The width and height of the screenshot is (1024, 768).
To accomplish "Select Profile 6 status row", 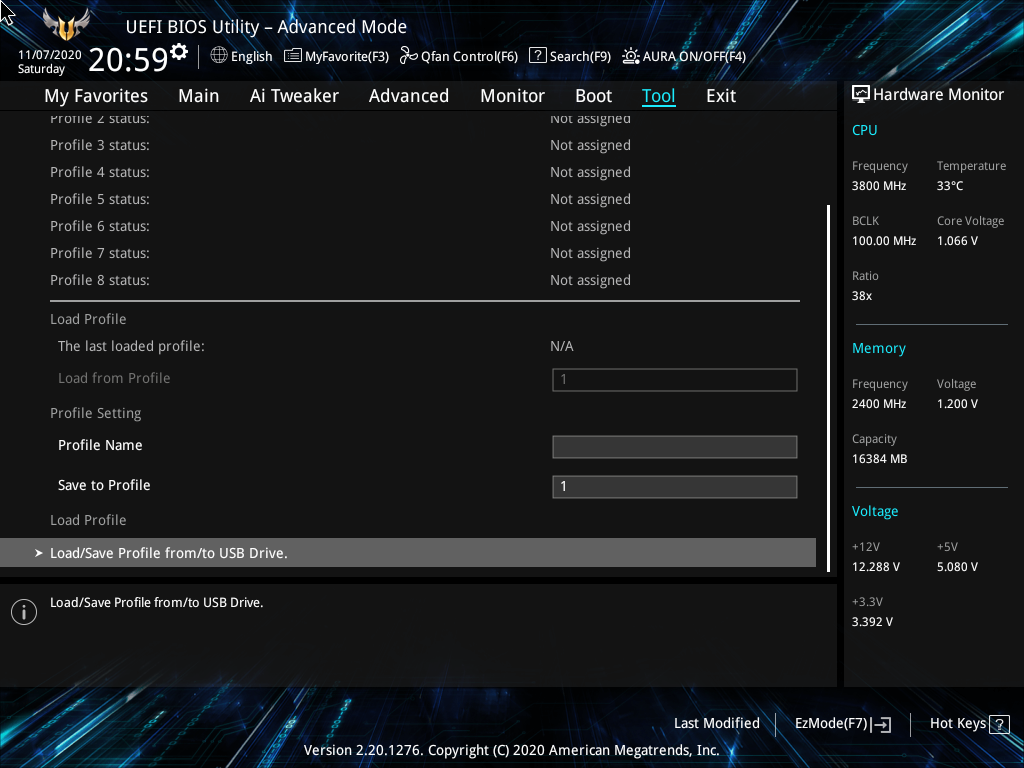I will pyautogui.click(x=424, y=226).
